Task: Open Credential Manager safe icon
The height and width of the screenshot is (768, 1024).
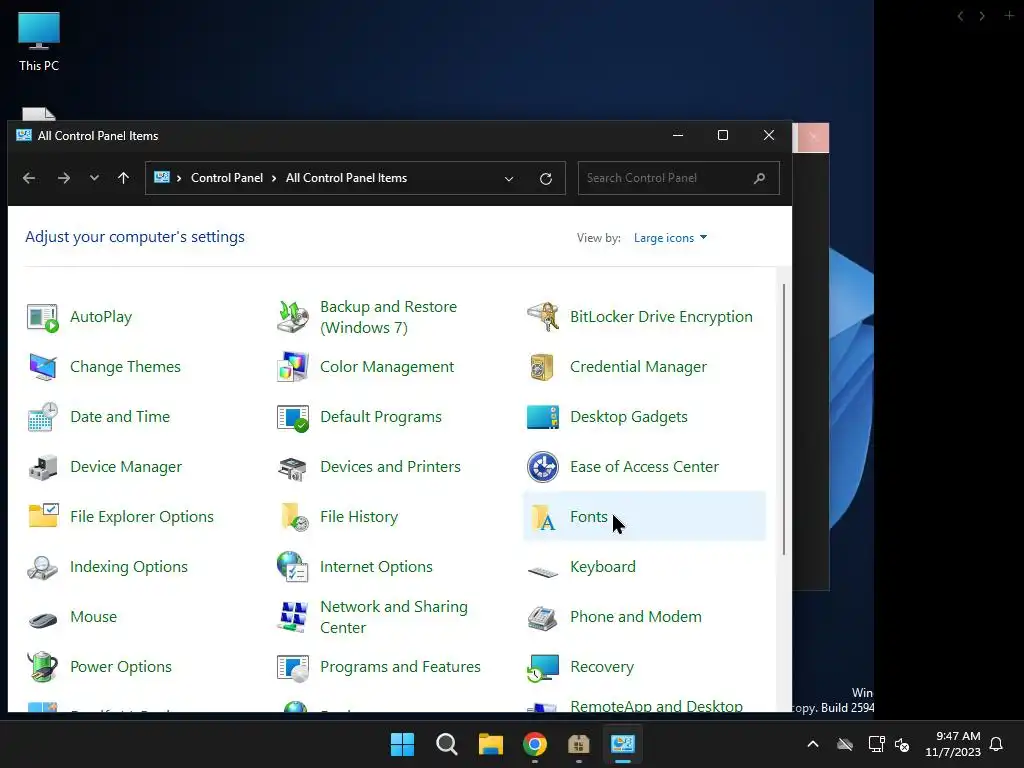Action: (x=543, y=367)
